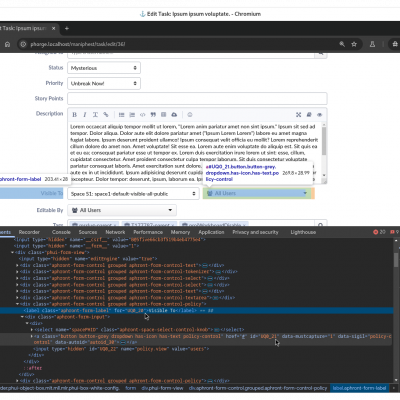Insert a link via Description toolbar
Viewport: 400px width, 400px height.
(x=106, y=115)
